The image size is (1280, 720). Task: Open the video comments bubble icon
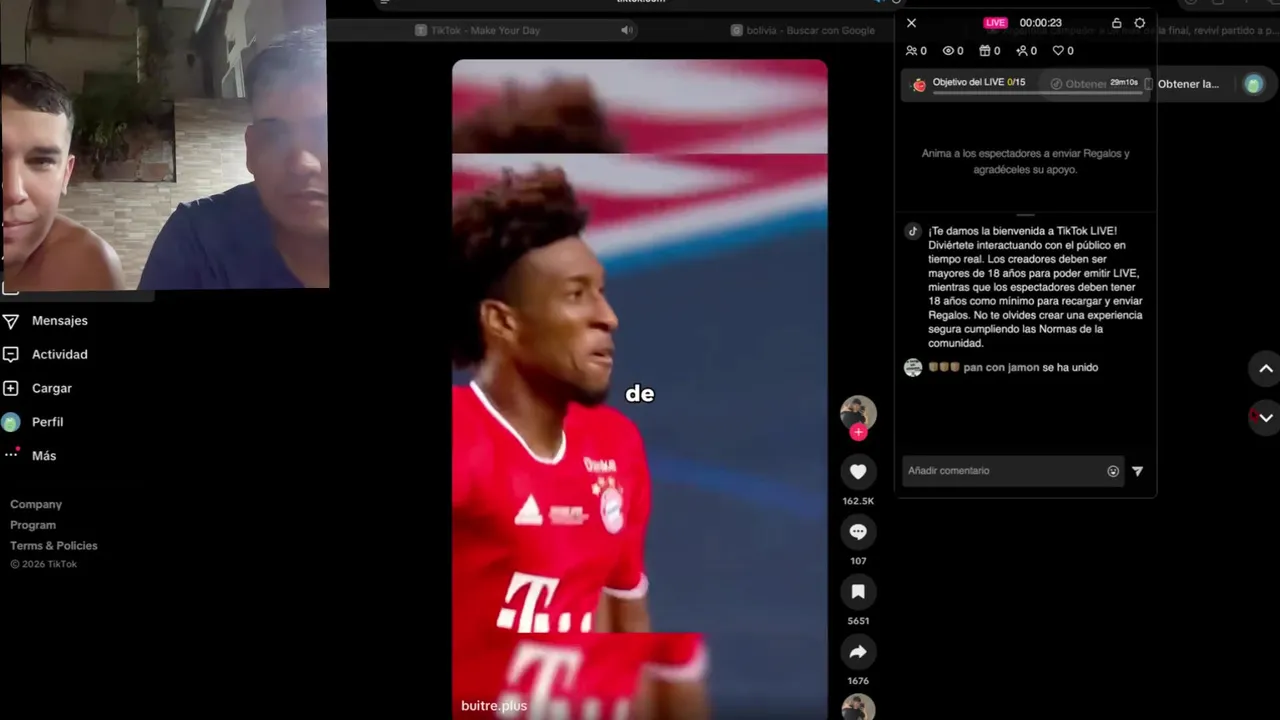(858, 532)
